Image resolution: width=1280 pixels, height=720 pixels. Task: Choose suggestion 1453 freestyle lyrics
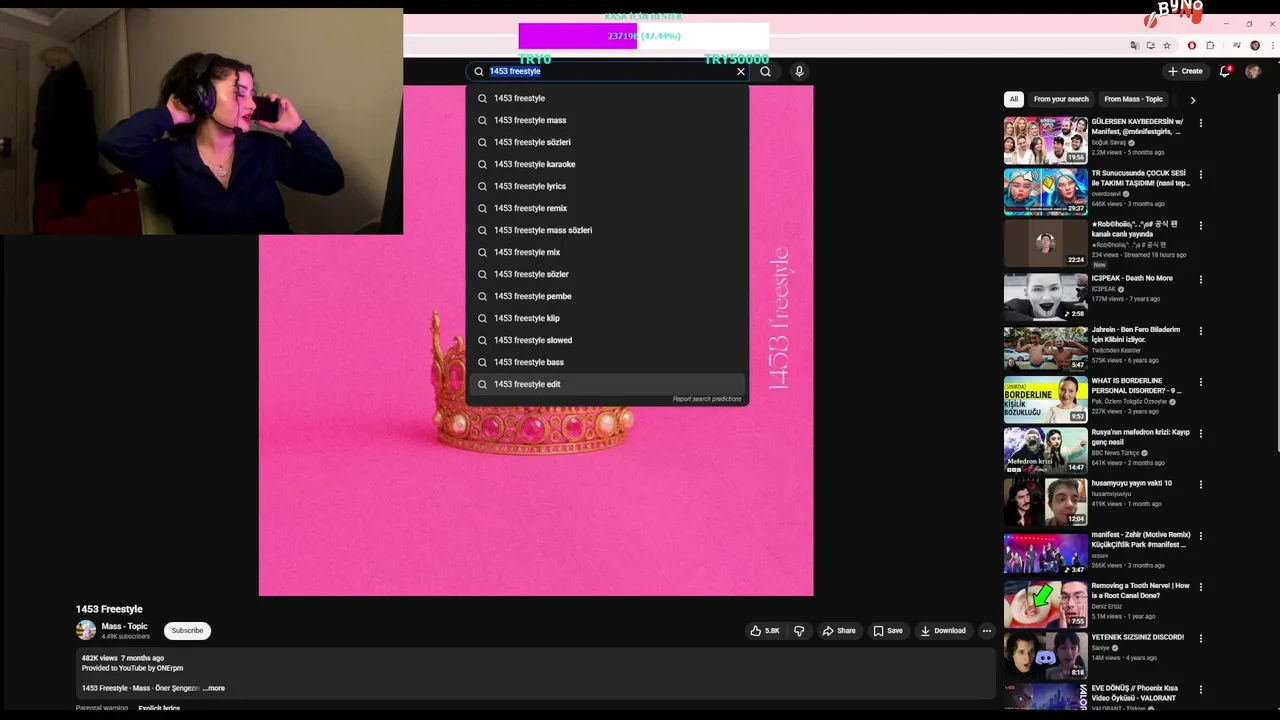(x=607, y=186)
